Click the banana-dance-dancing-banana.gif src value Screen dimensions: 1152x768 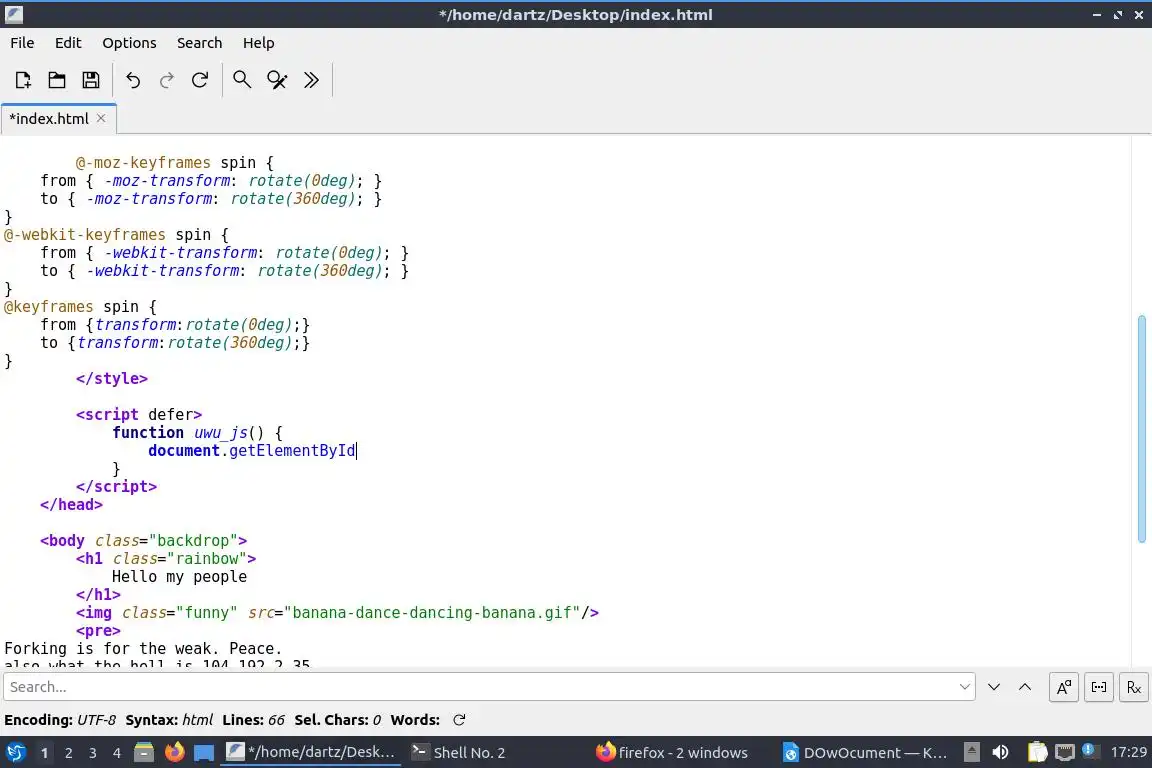tap(432, 613)
